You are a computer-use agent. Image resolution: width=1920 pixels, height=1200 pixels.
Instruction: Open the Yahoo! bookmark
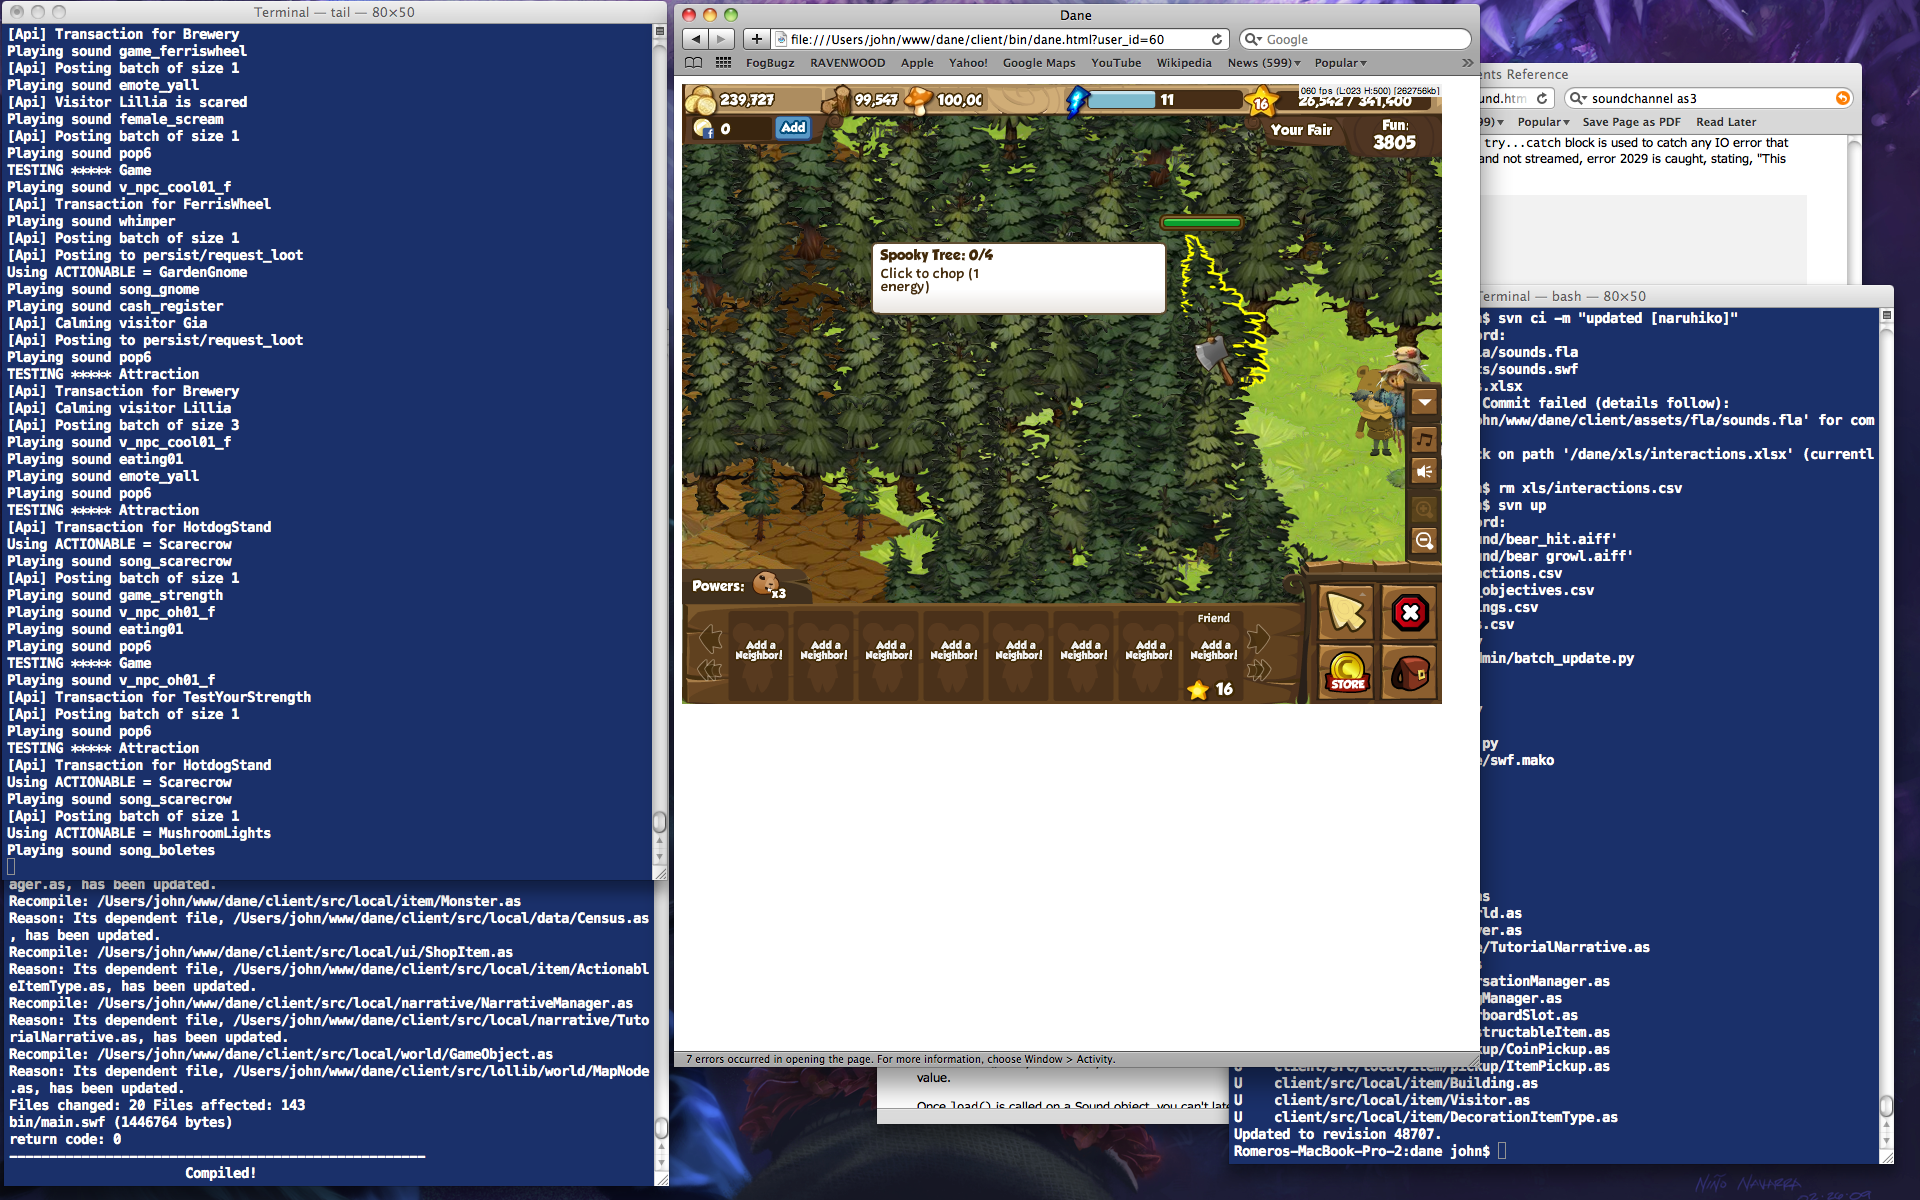pyautogui.click(x=968, y=63)
